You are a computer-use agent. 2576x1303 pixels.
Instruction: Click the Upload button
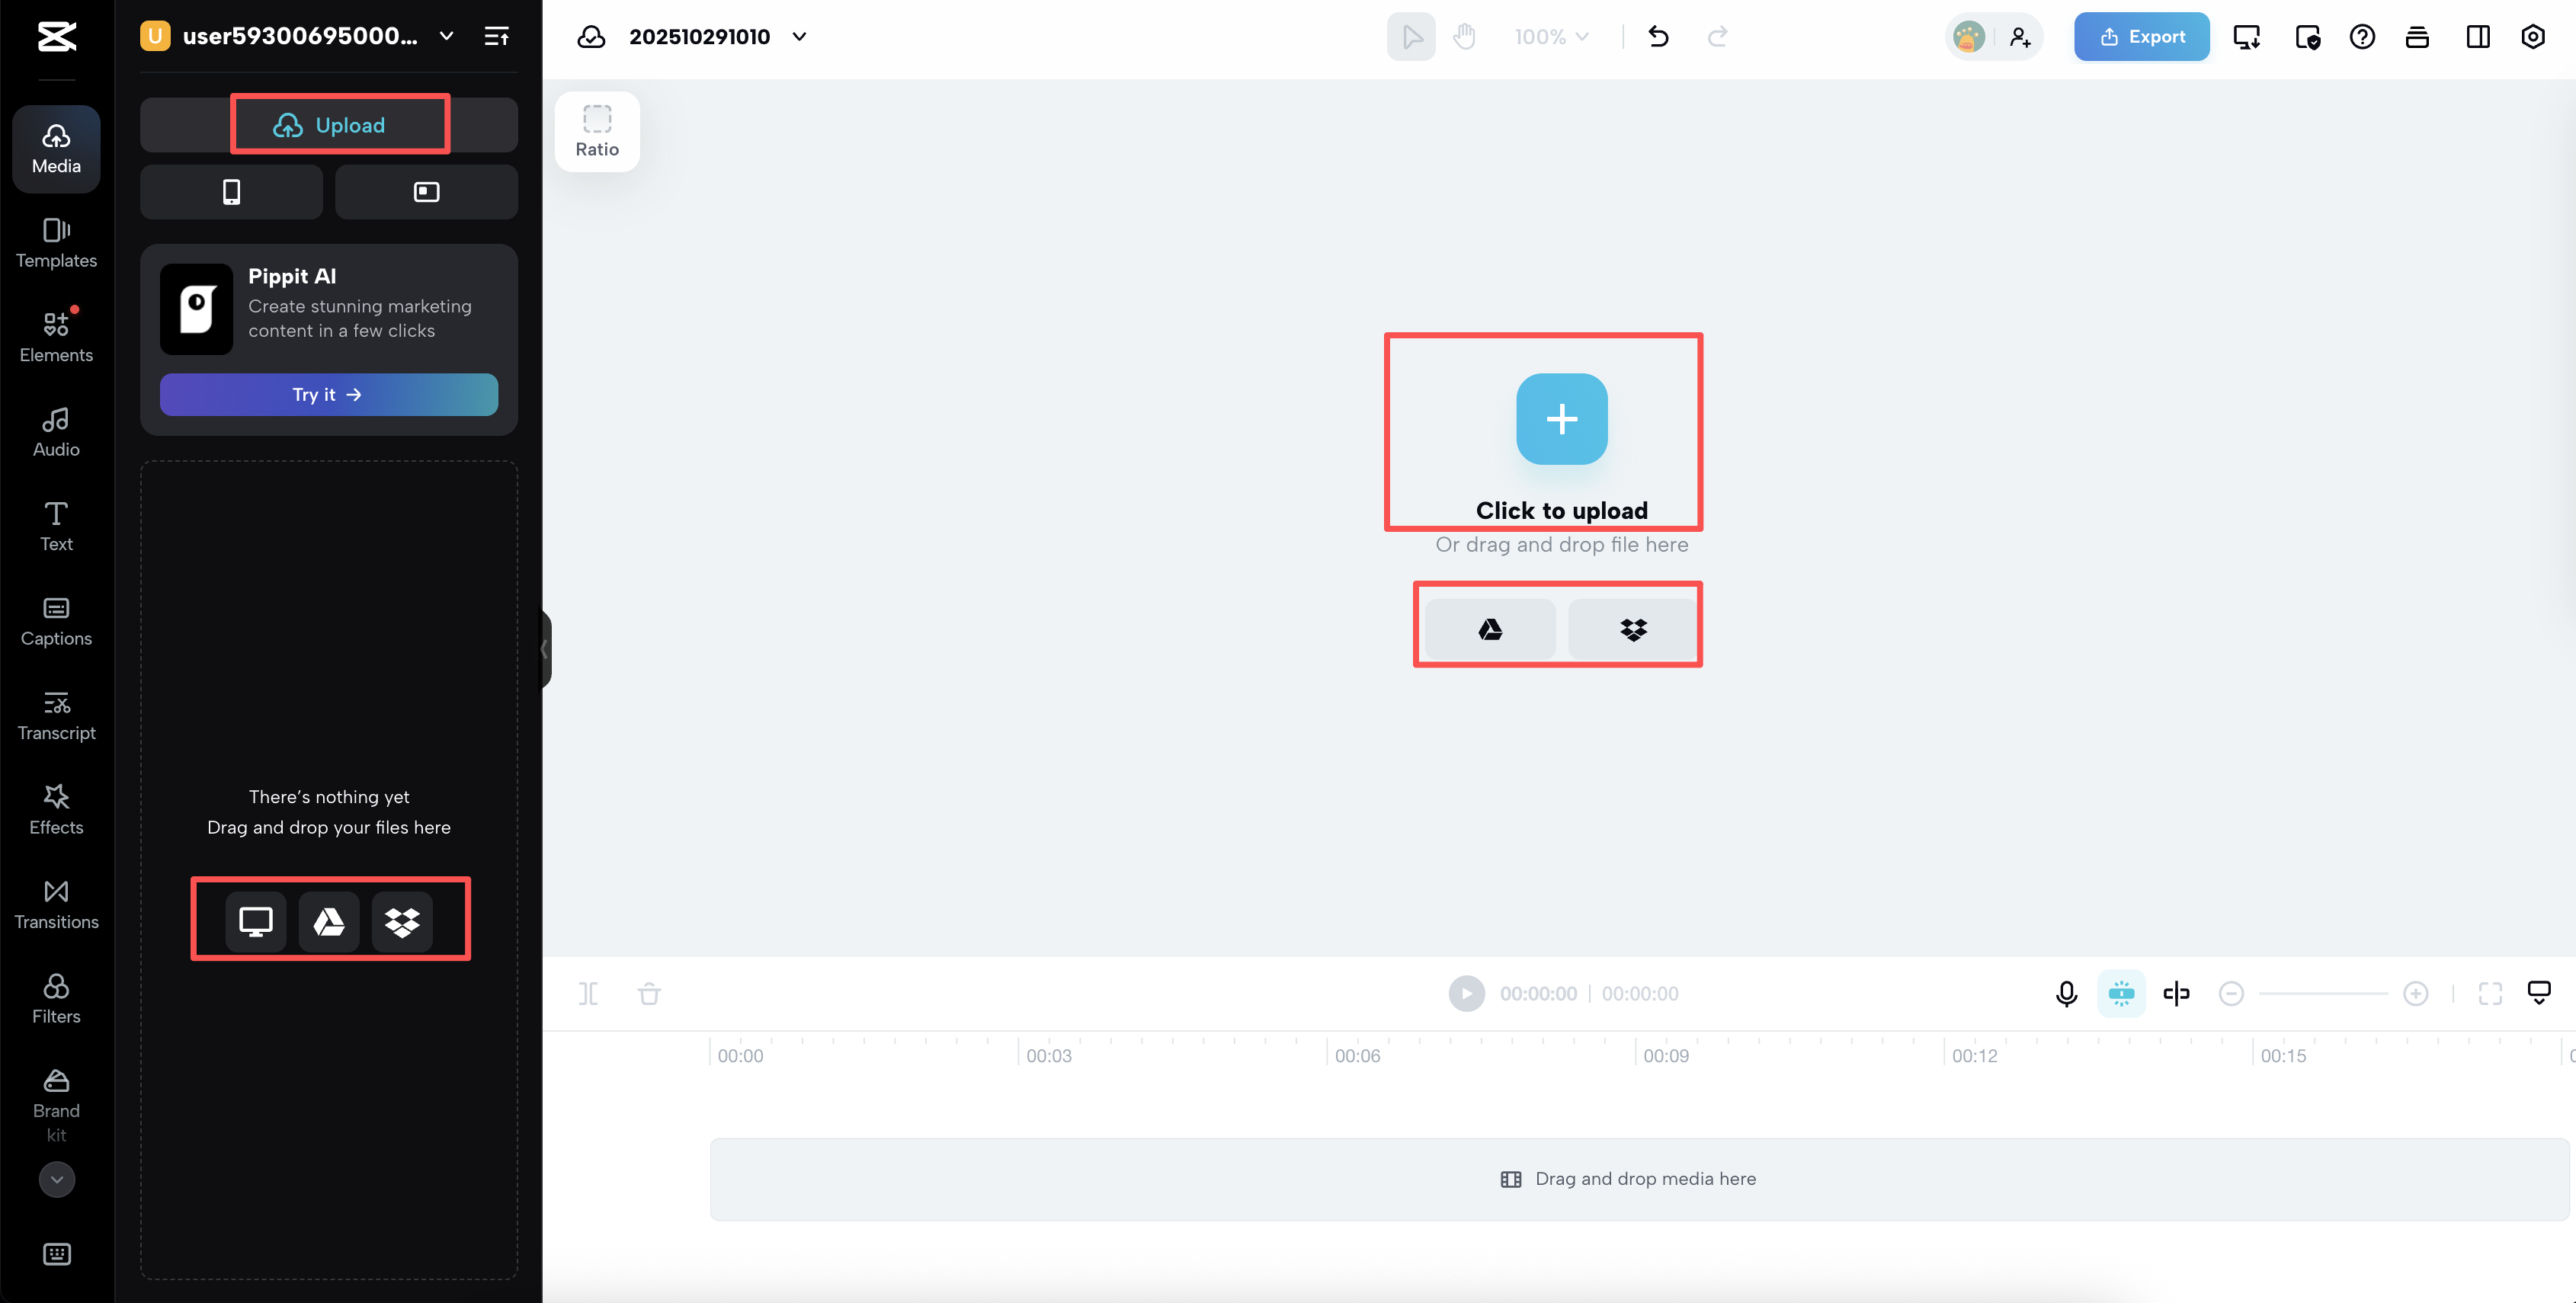tap(339, 124)
